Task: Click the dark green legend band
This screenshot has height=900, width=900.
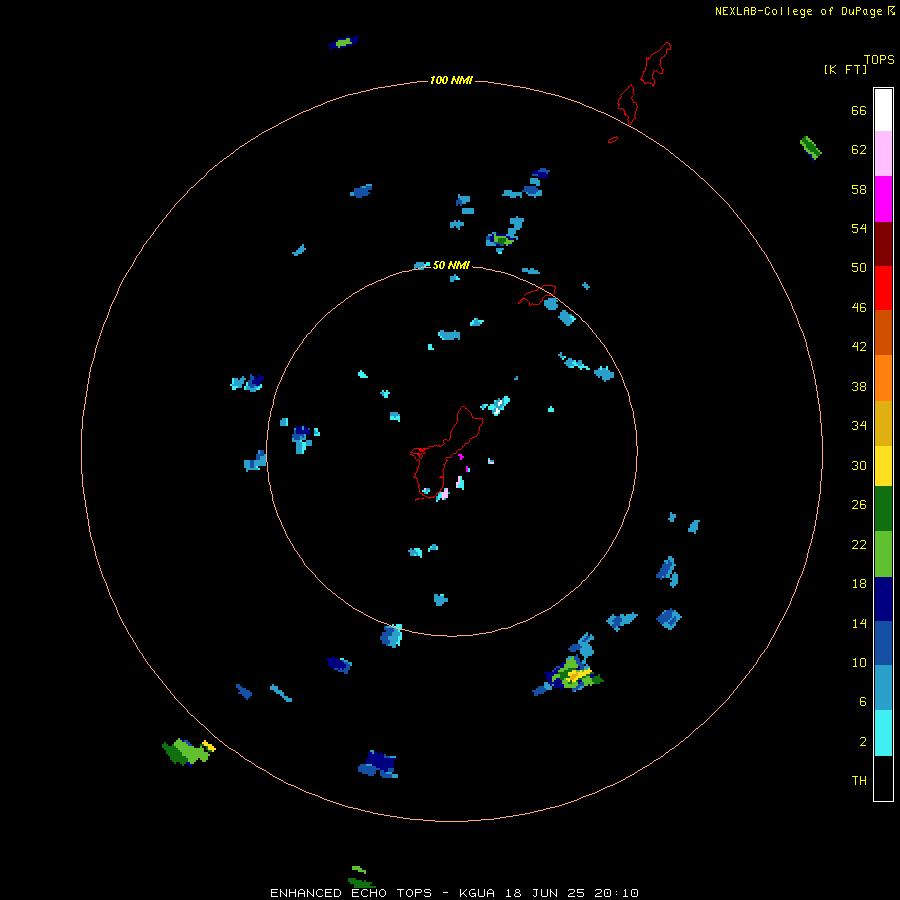Action: coord(883,509)
